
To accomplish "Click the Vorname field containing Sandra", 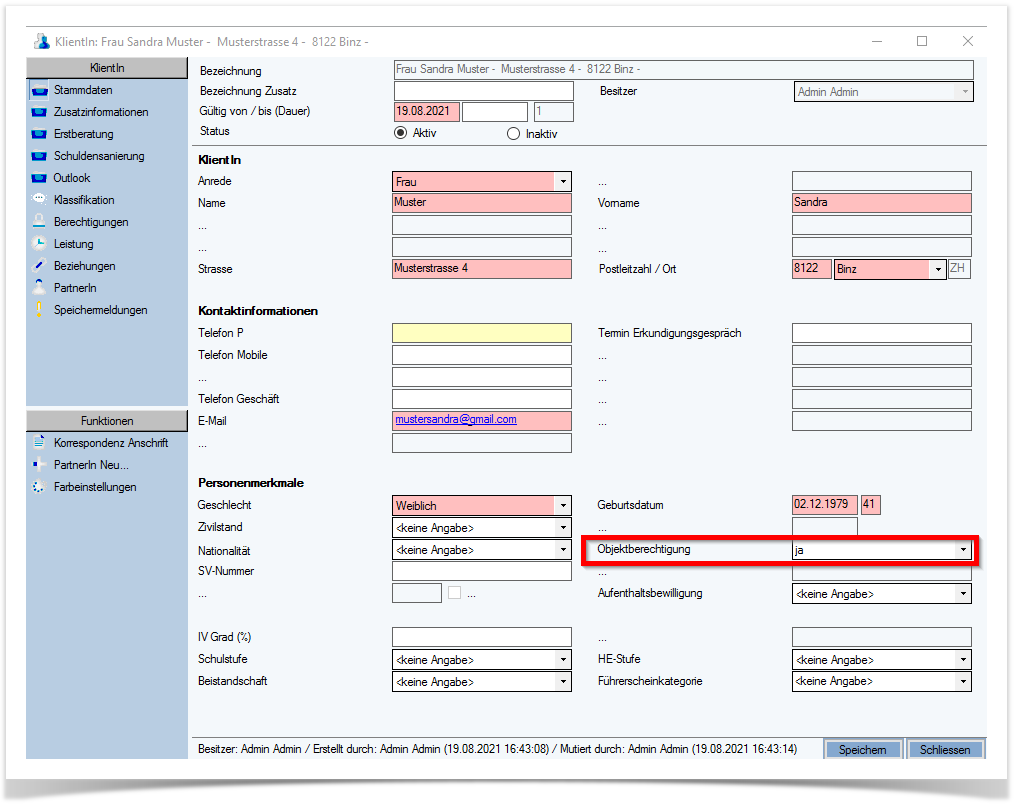I will pos(882,203).
